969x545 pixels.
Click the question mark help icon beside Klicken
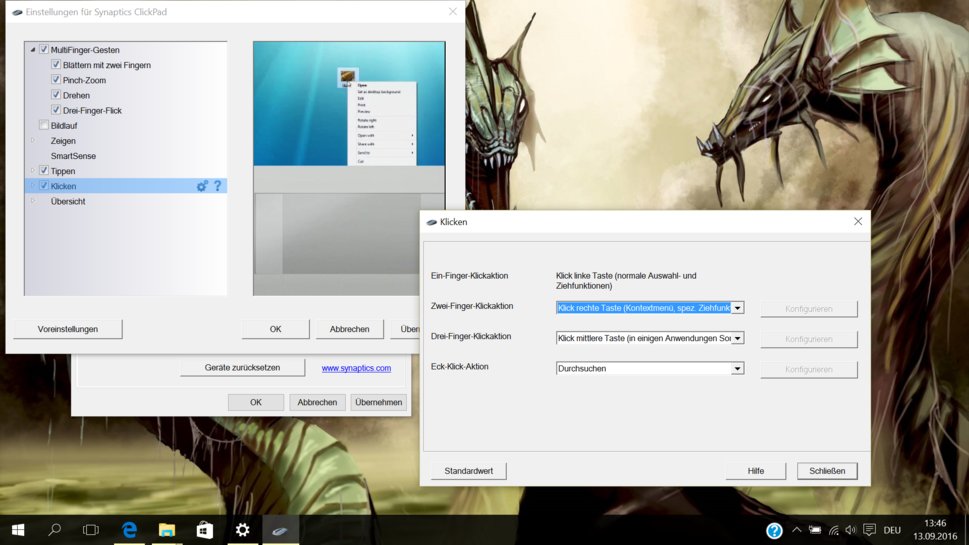tap(217, 186)
